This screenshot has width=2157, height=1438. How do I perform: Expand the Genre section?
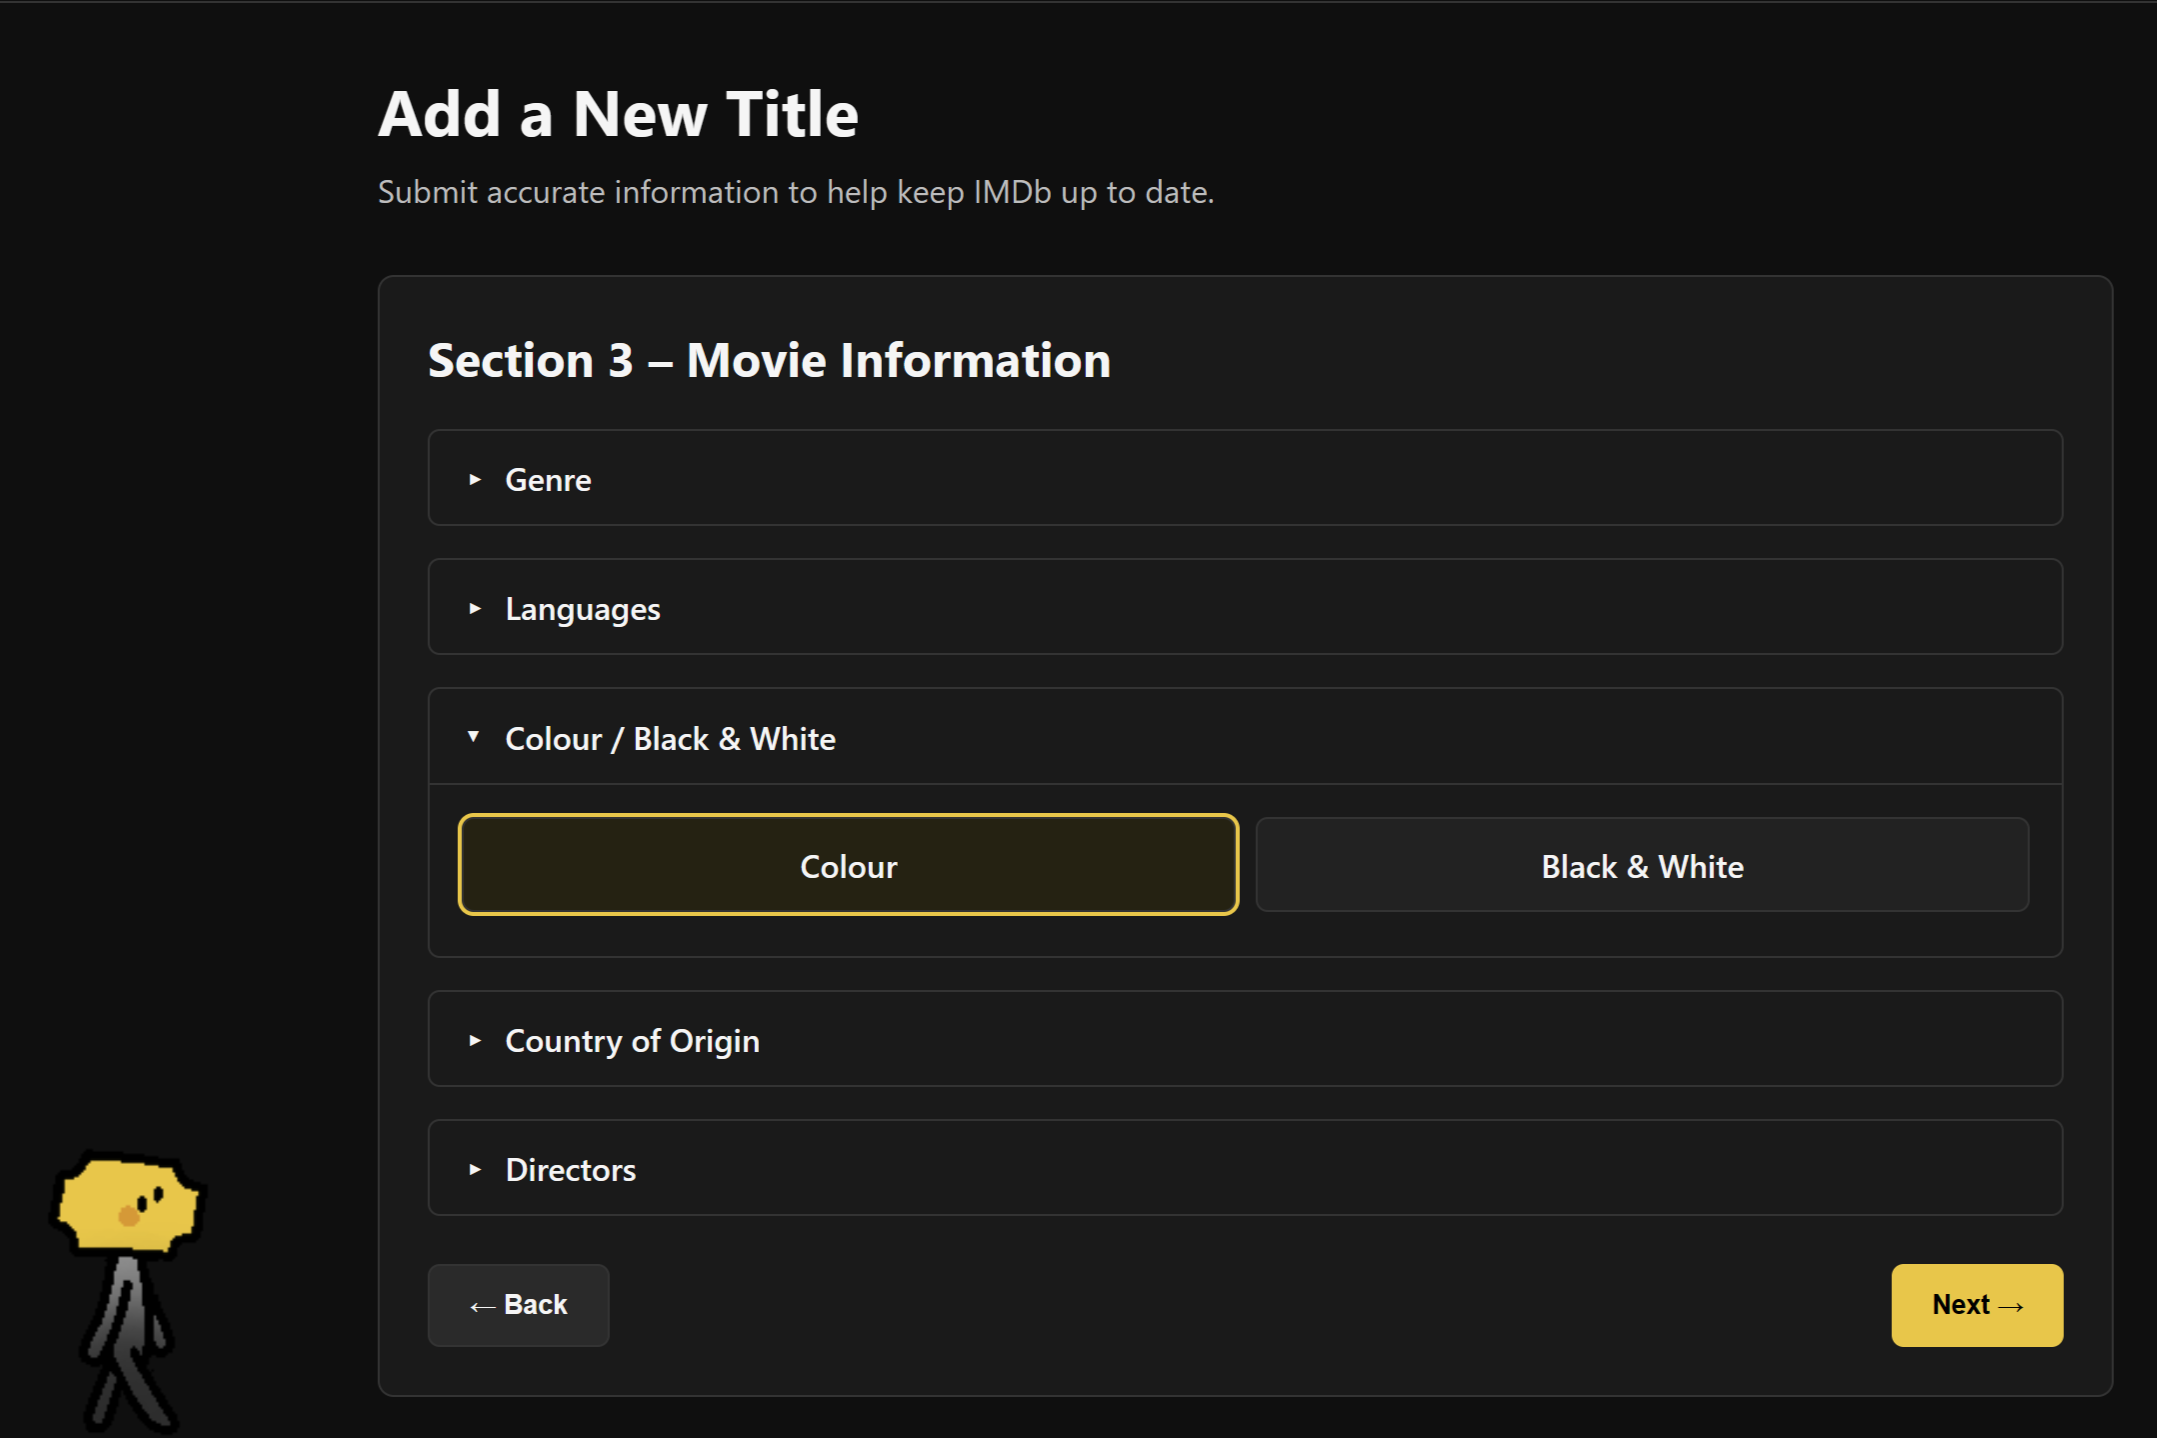point(548,480)
